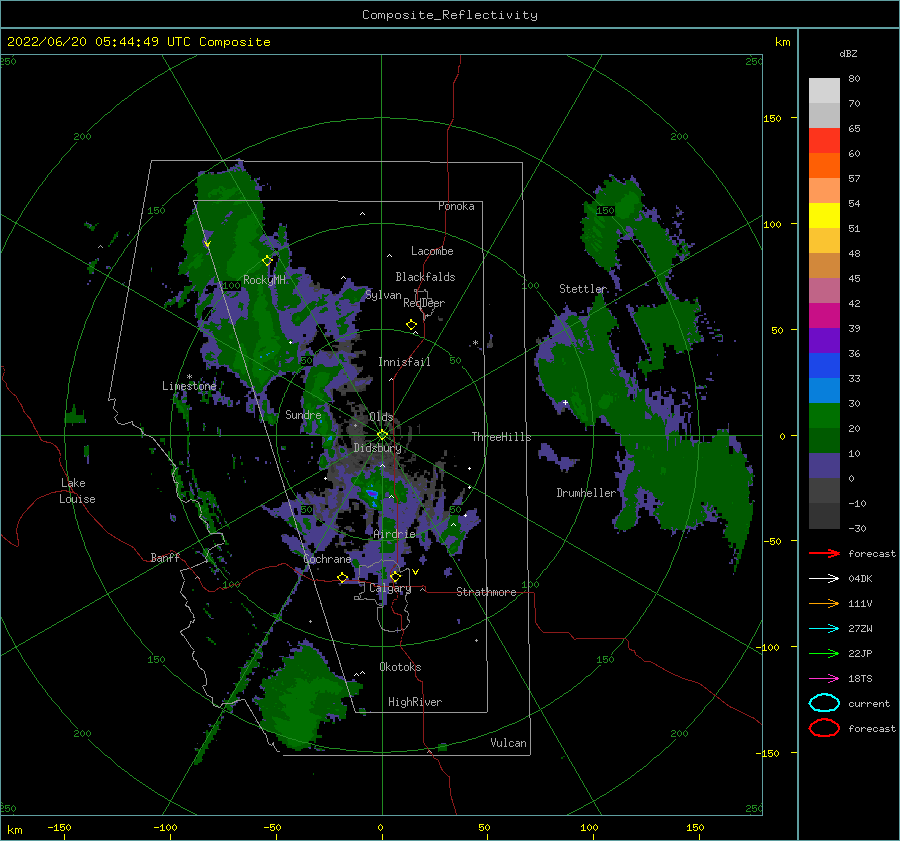Screen dimensions: 900x841
Task: Click the purple 0 to 10 dBZ color swatch
Action: [x=824, y=466]
